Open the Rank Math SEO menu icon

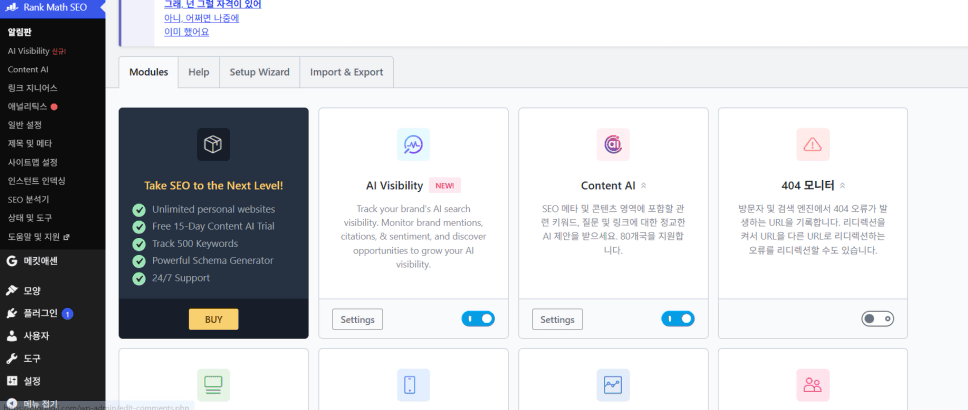click(12, 8)
